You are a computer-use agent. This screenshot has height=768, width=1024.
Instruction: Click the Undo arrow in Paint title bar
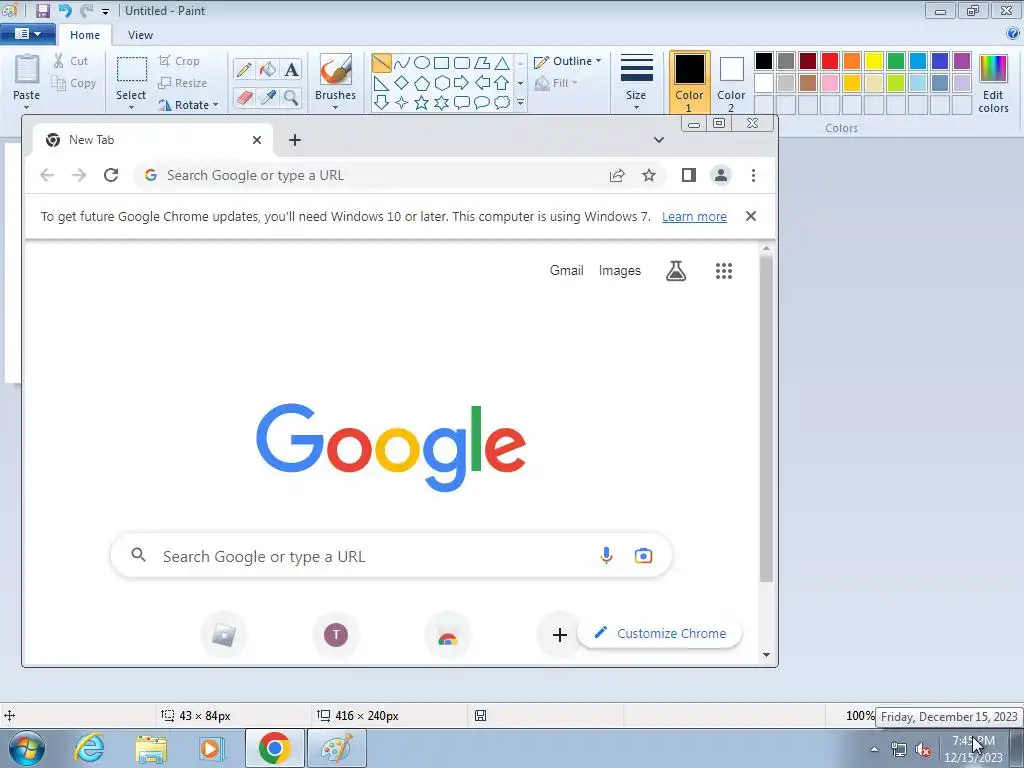coord(65,10)
